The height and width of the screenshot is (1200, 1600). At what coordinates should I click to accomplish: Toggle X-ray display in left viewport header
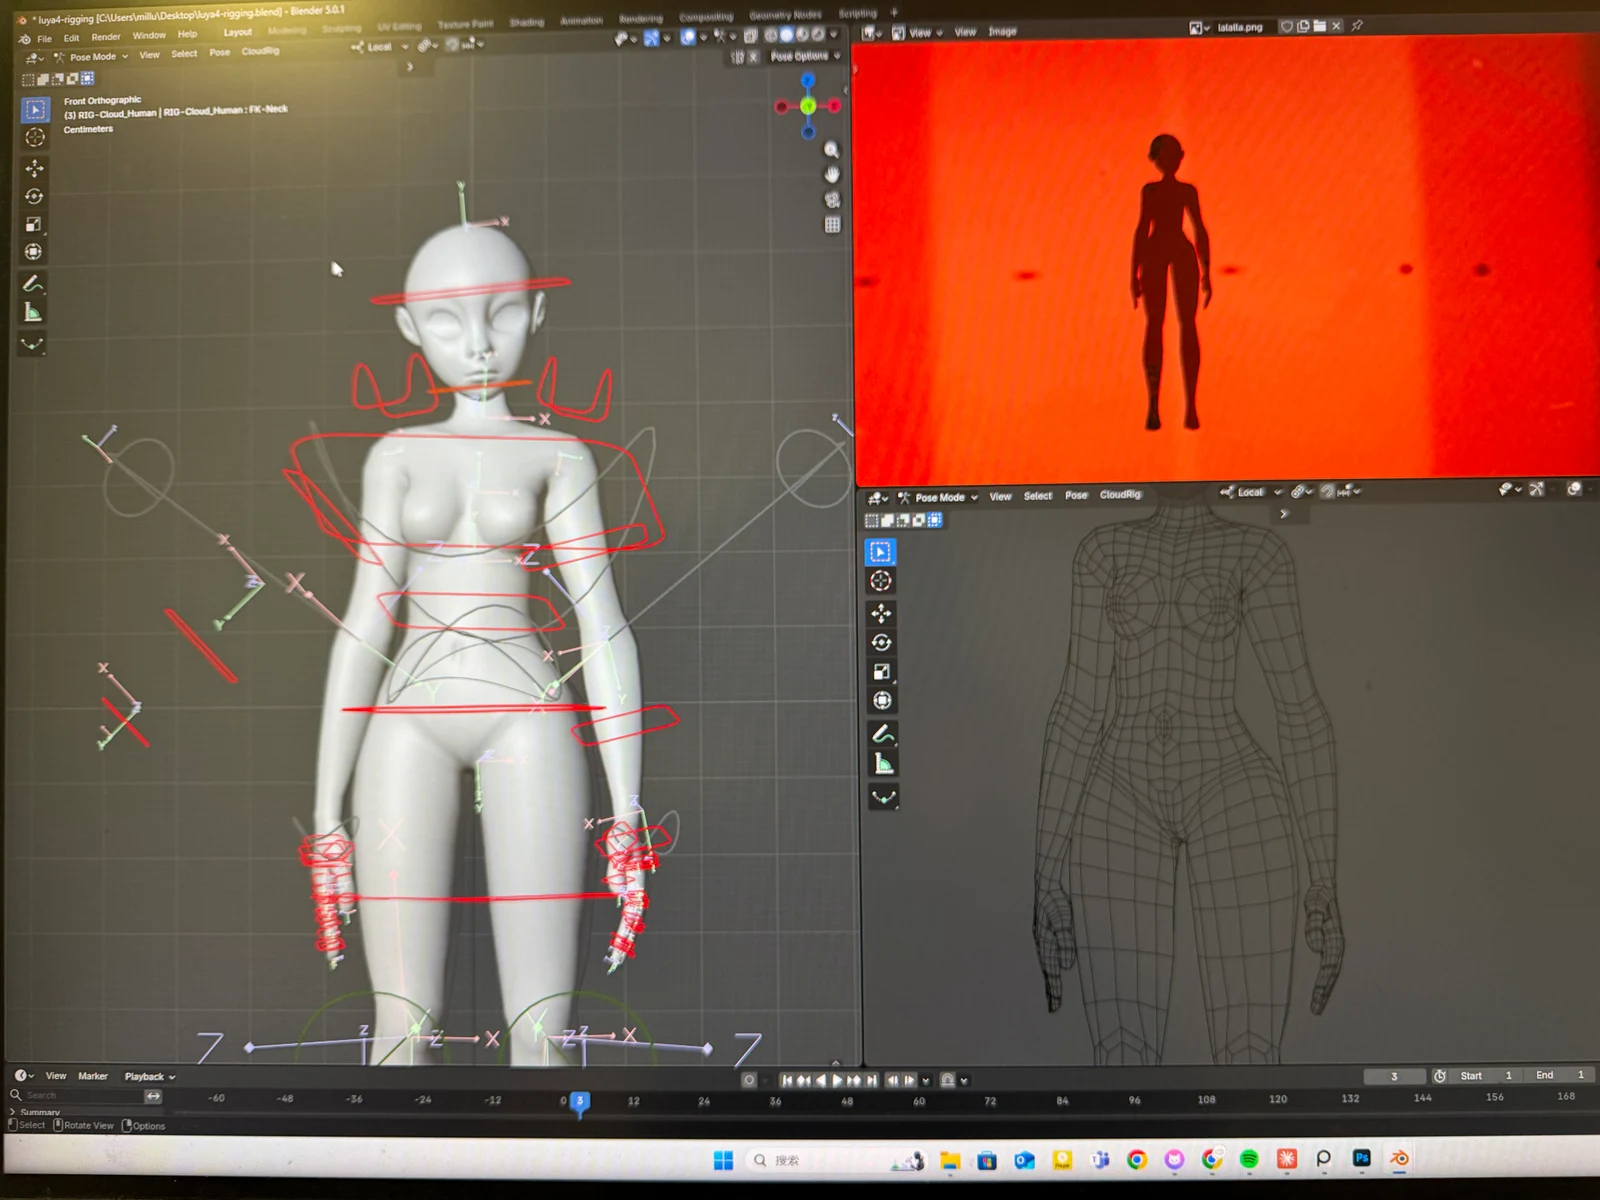click(750, 35)
